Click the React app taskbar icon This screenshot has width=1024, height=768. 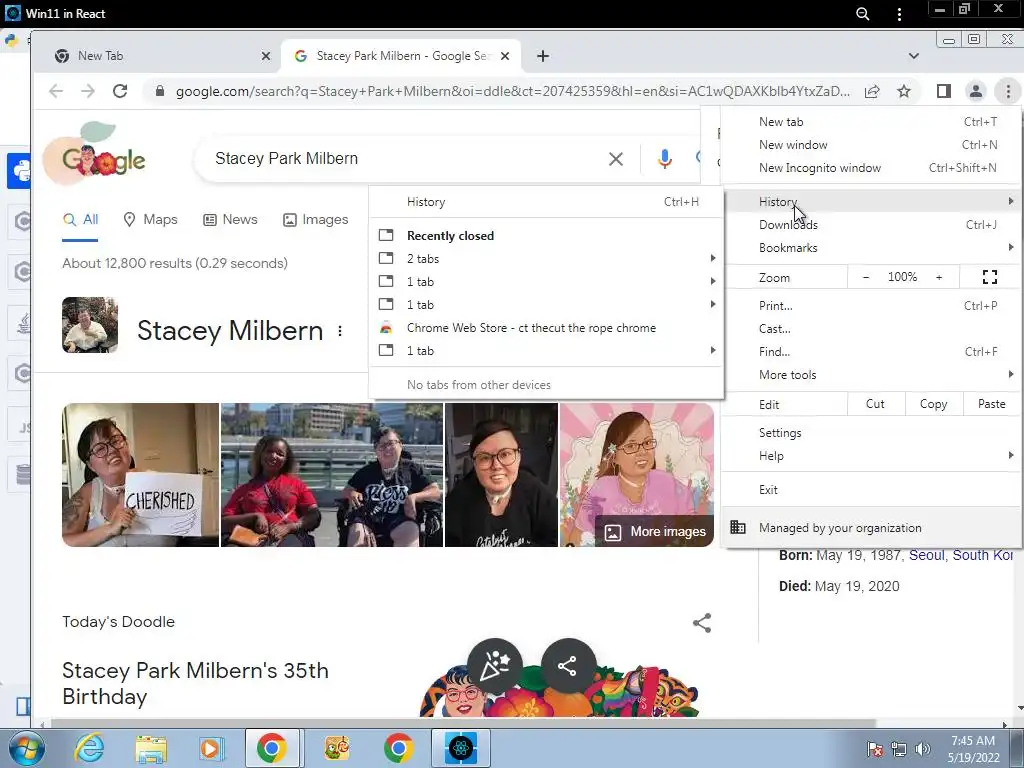tap(460, 748)
